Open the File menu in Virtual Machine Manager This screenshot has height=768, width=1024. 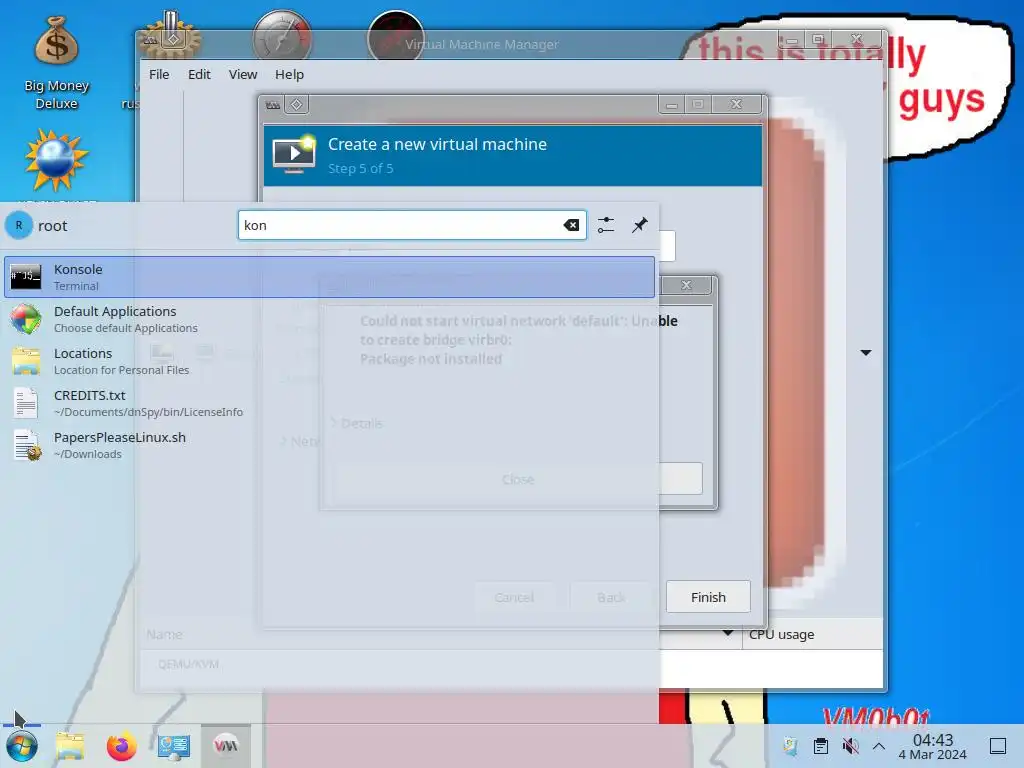(x=159, y=74)
